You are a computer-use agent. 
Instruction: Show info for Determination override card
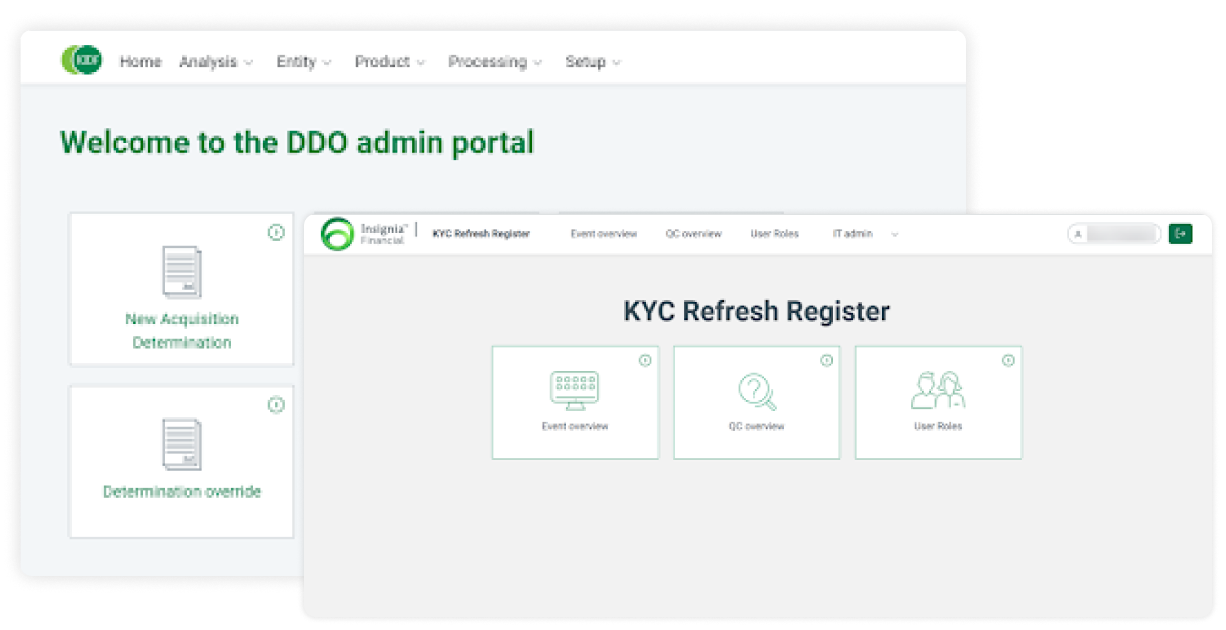276,405
